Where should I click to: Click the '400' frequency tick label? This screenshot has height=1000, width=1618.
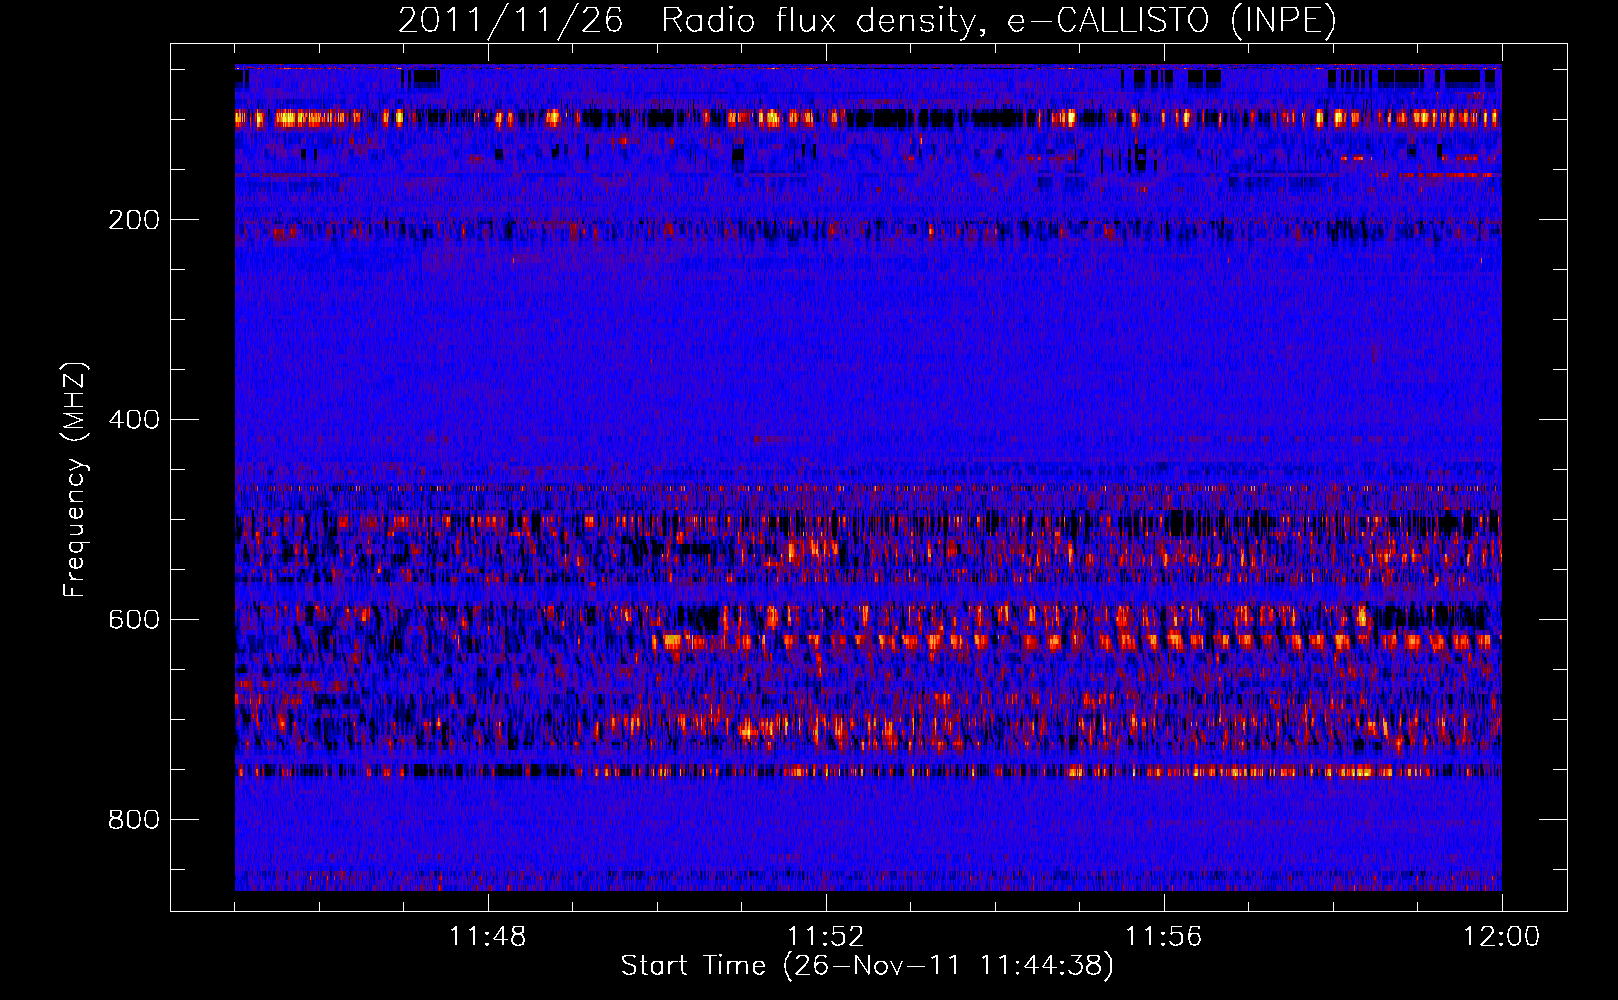point(134,419)
